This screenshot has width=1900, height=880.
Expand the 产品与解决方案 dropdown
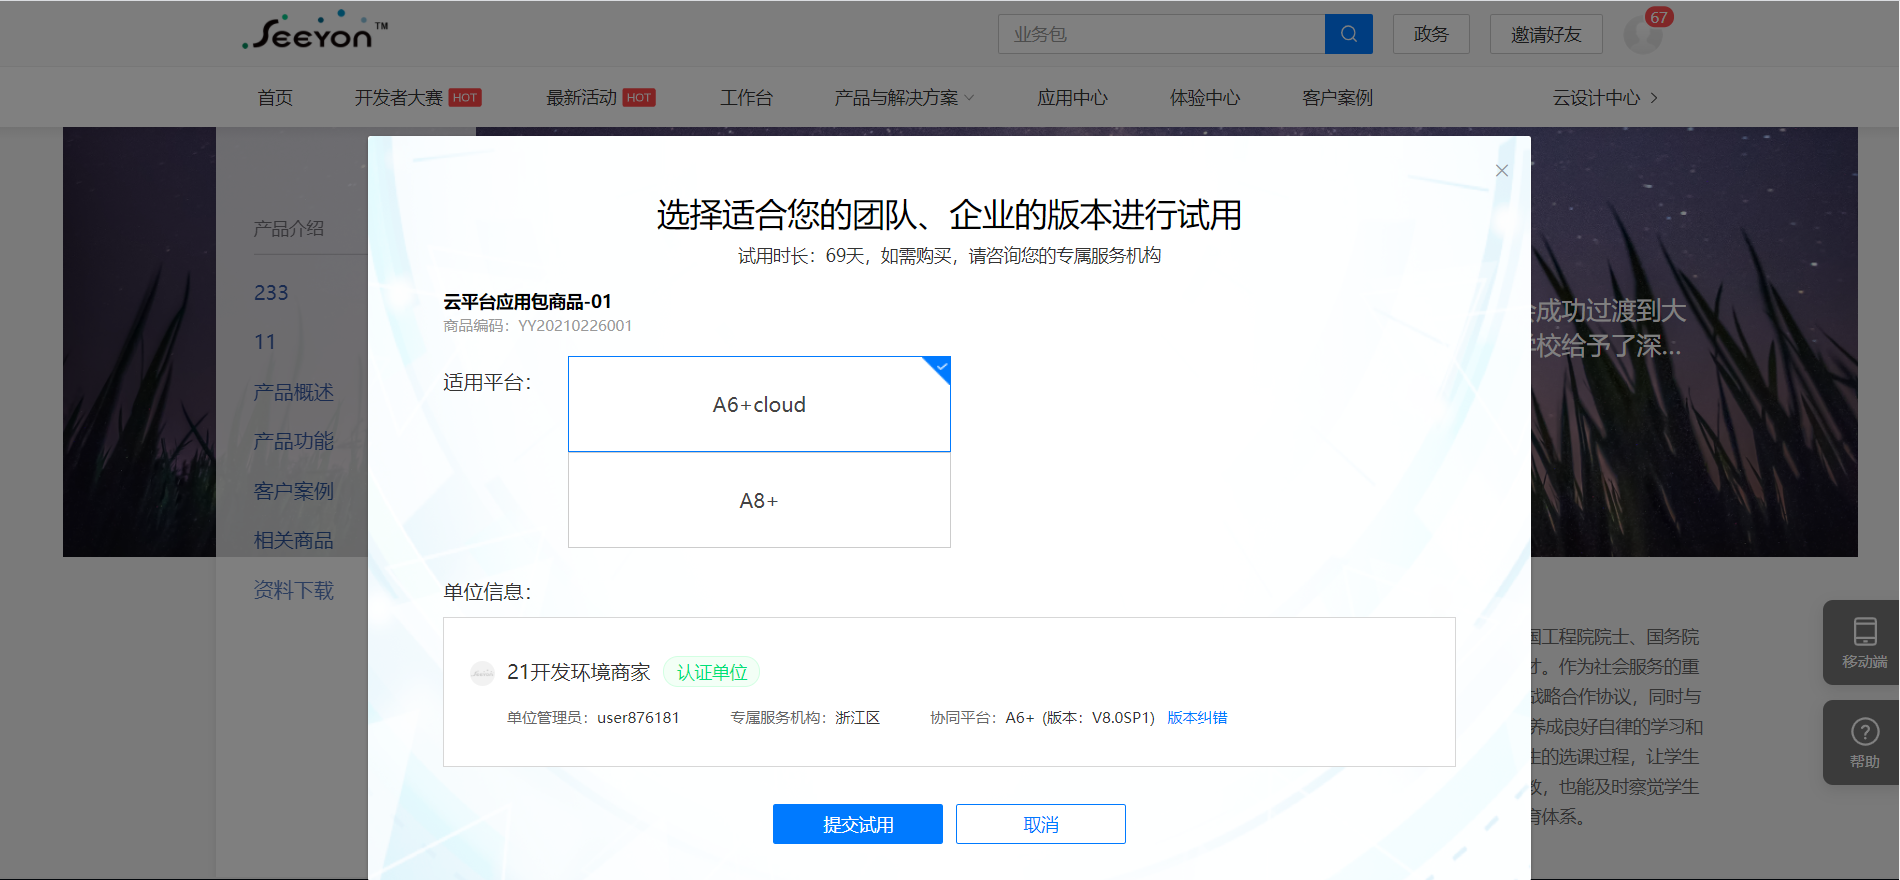[904, 98]
